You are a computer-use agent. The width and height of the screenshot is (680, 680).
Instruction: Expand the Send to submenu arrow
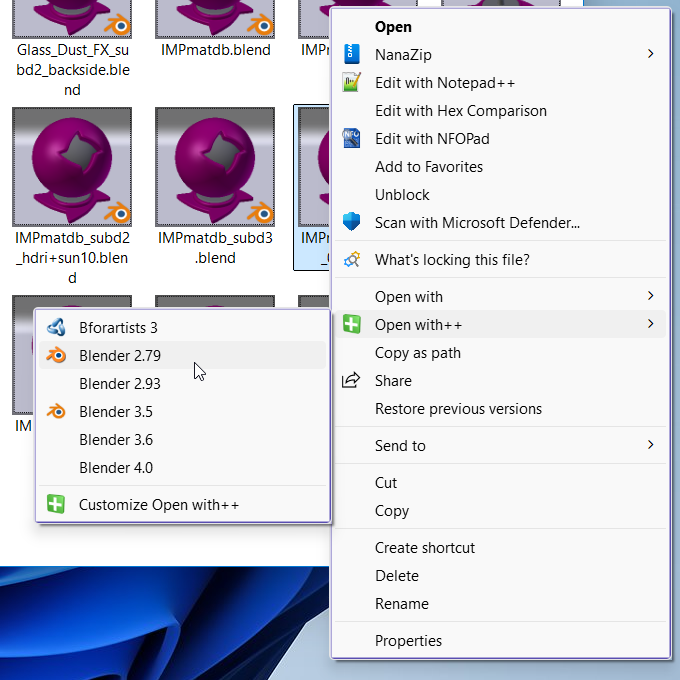[x=651, y=445]
